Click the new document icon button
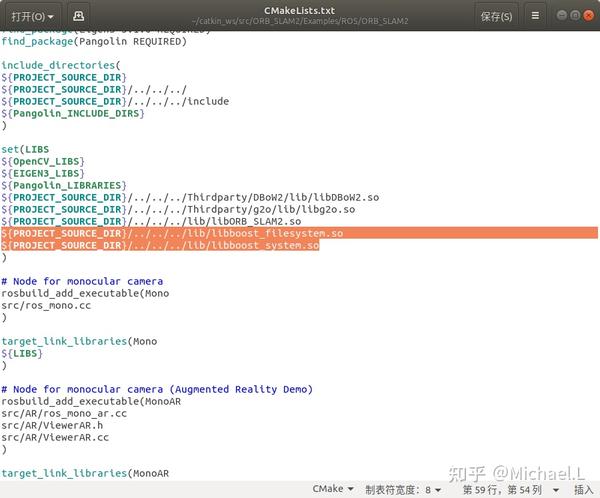Image resolution: width=600 pixels, height=498 pixels. coord(78,16)
